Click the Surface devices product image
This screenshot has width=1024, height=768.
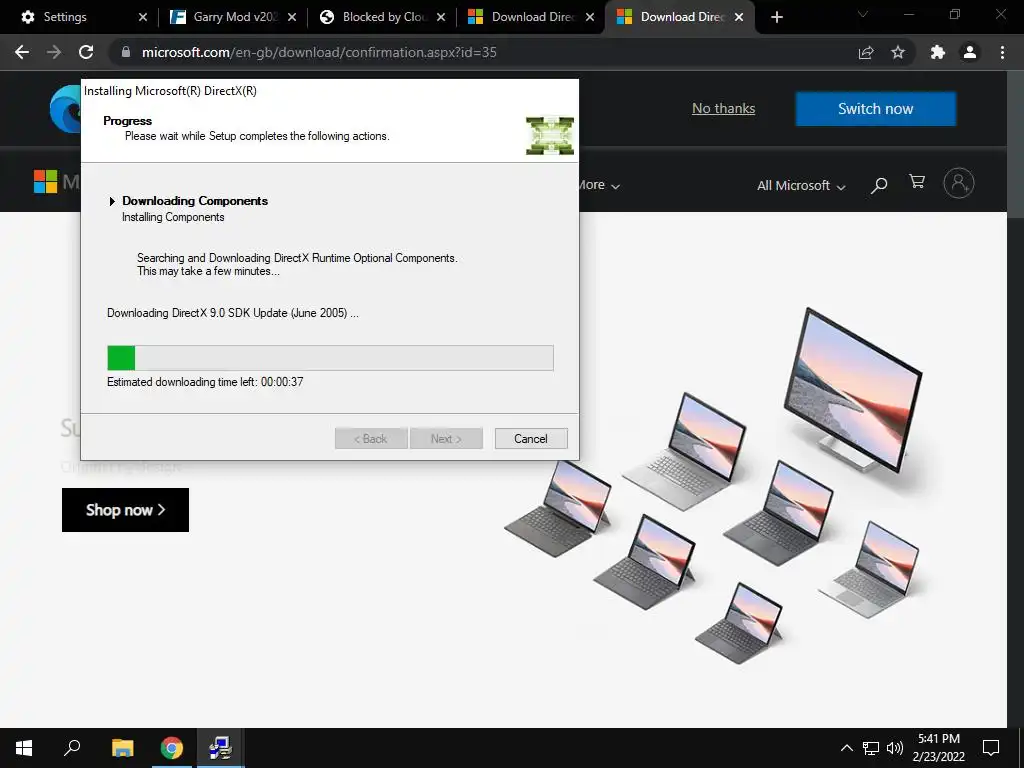(x=714, y=487)
